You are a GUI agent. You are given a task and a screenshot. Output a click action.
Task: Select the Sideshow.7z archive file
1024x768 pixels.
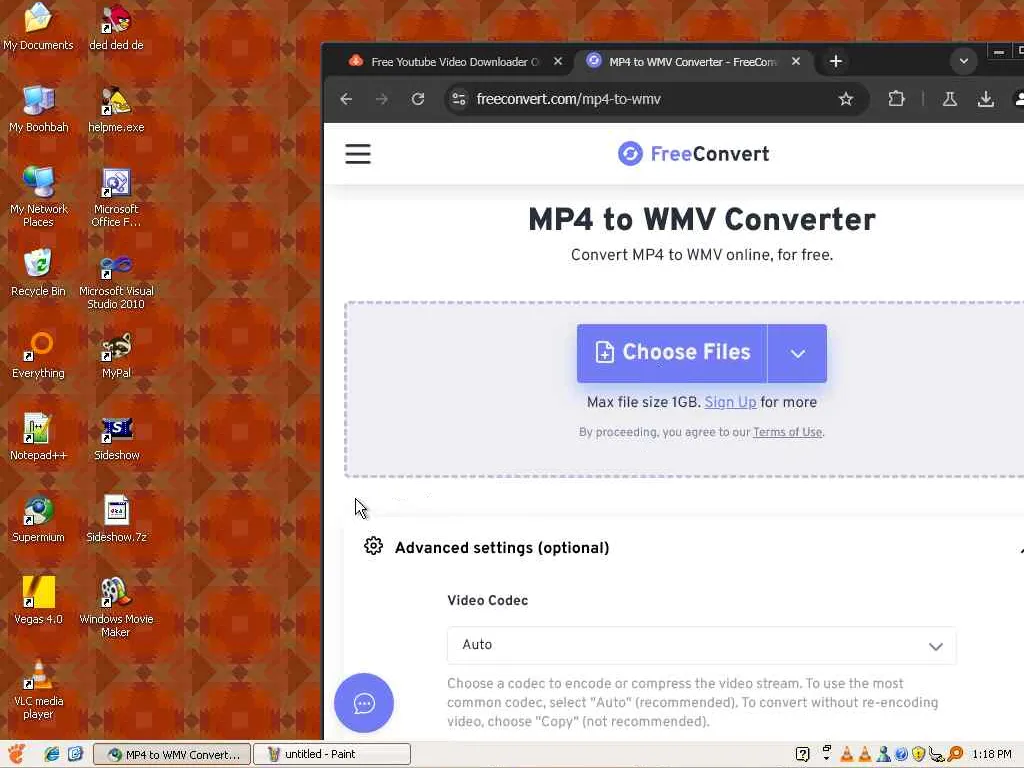[116, 519]
